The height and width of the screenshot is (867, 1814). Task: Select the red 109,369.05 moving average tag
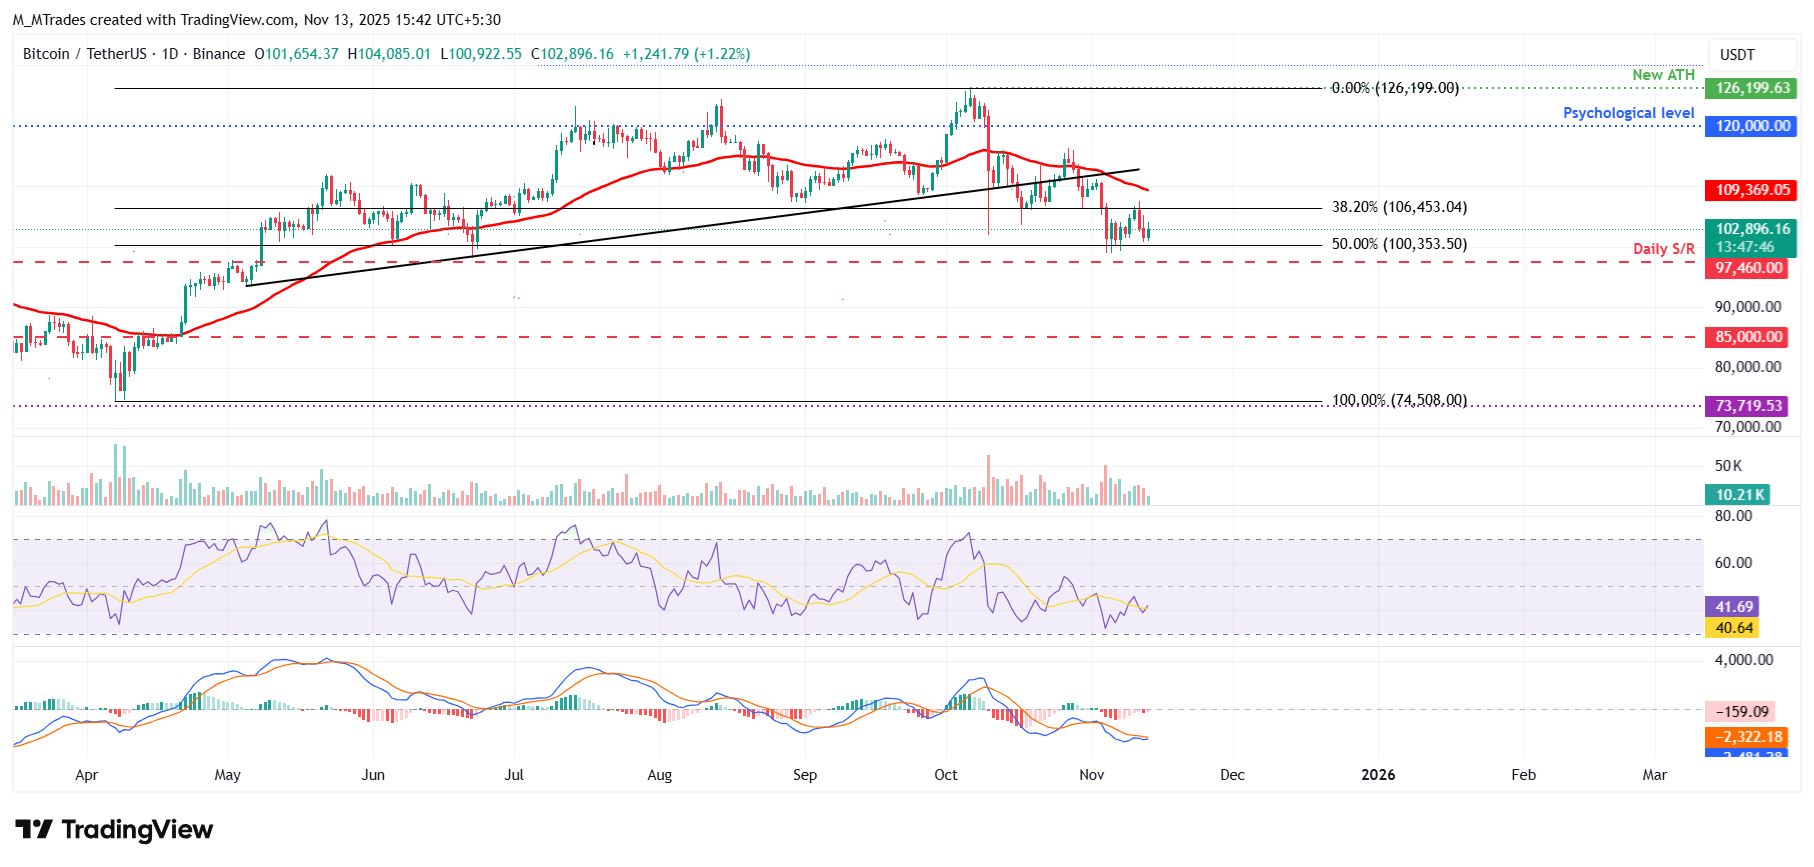(x=1752, y=190)
